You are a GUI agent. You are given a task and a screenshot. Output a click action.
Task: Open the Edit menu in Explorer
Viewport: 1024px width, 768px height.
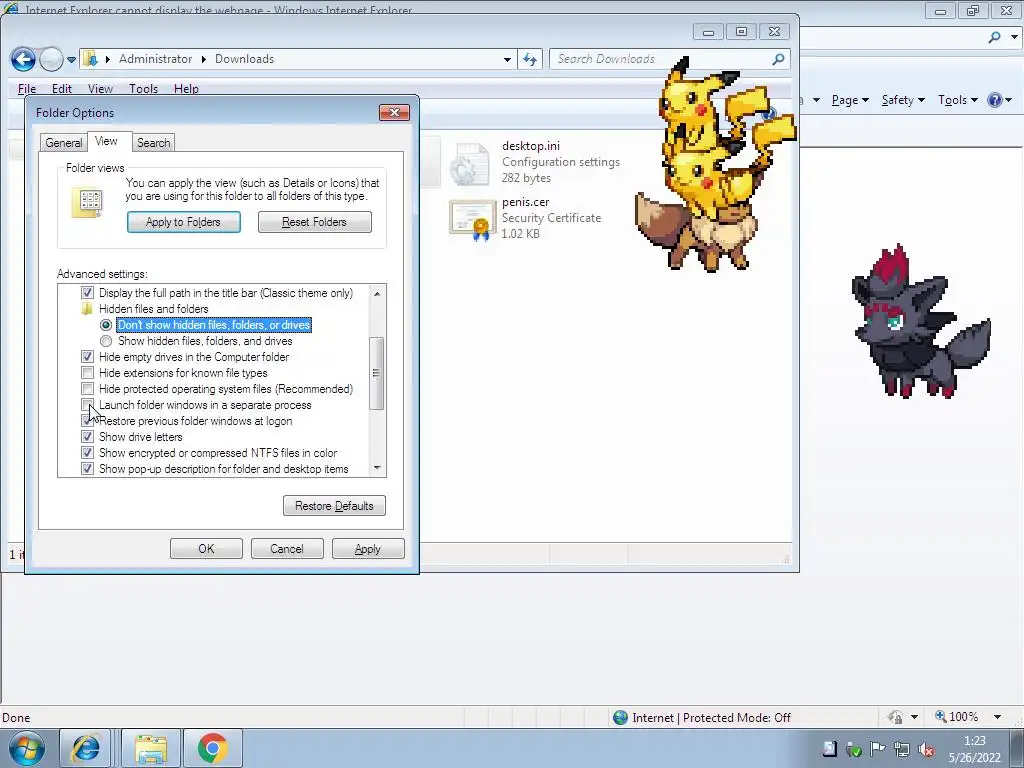(62, 89)
